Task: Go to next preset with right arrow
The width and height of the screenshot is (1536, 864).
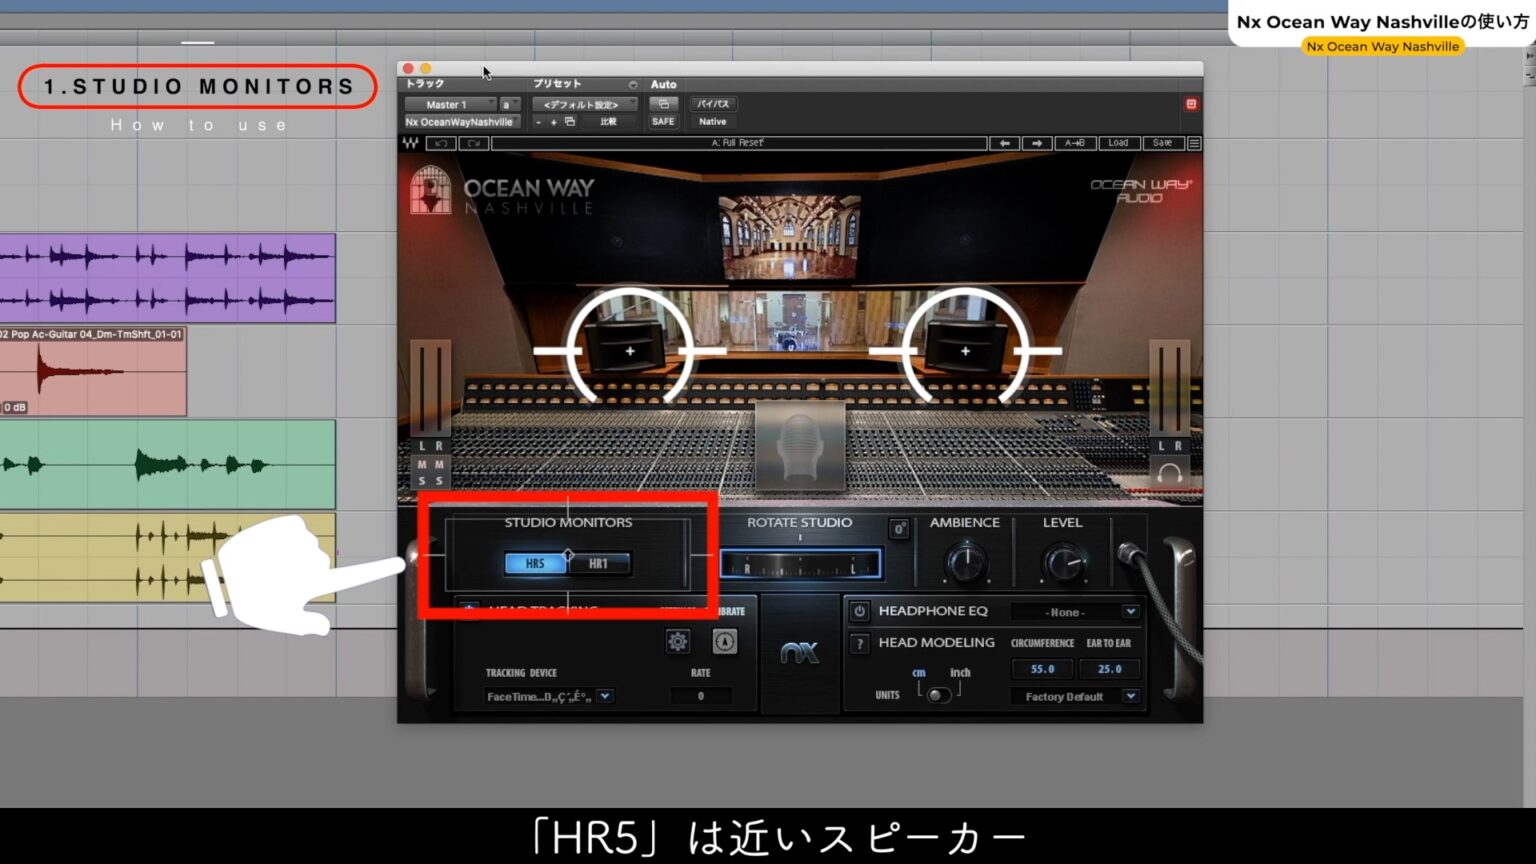Action: 1036,143
